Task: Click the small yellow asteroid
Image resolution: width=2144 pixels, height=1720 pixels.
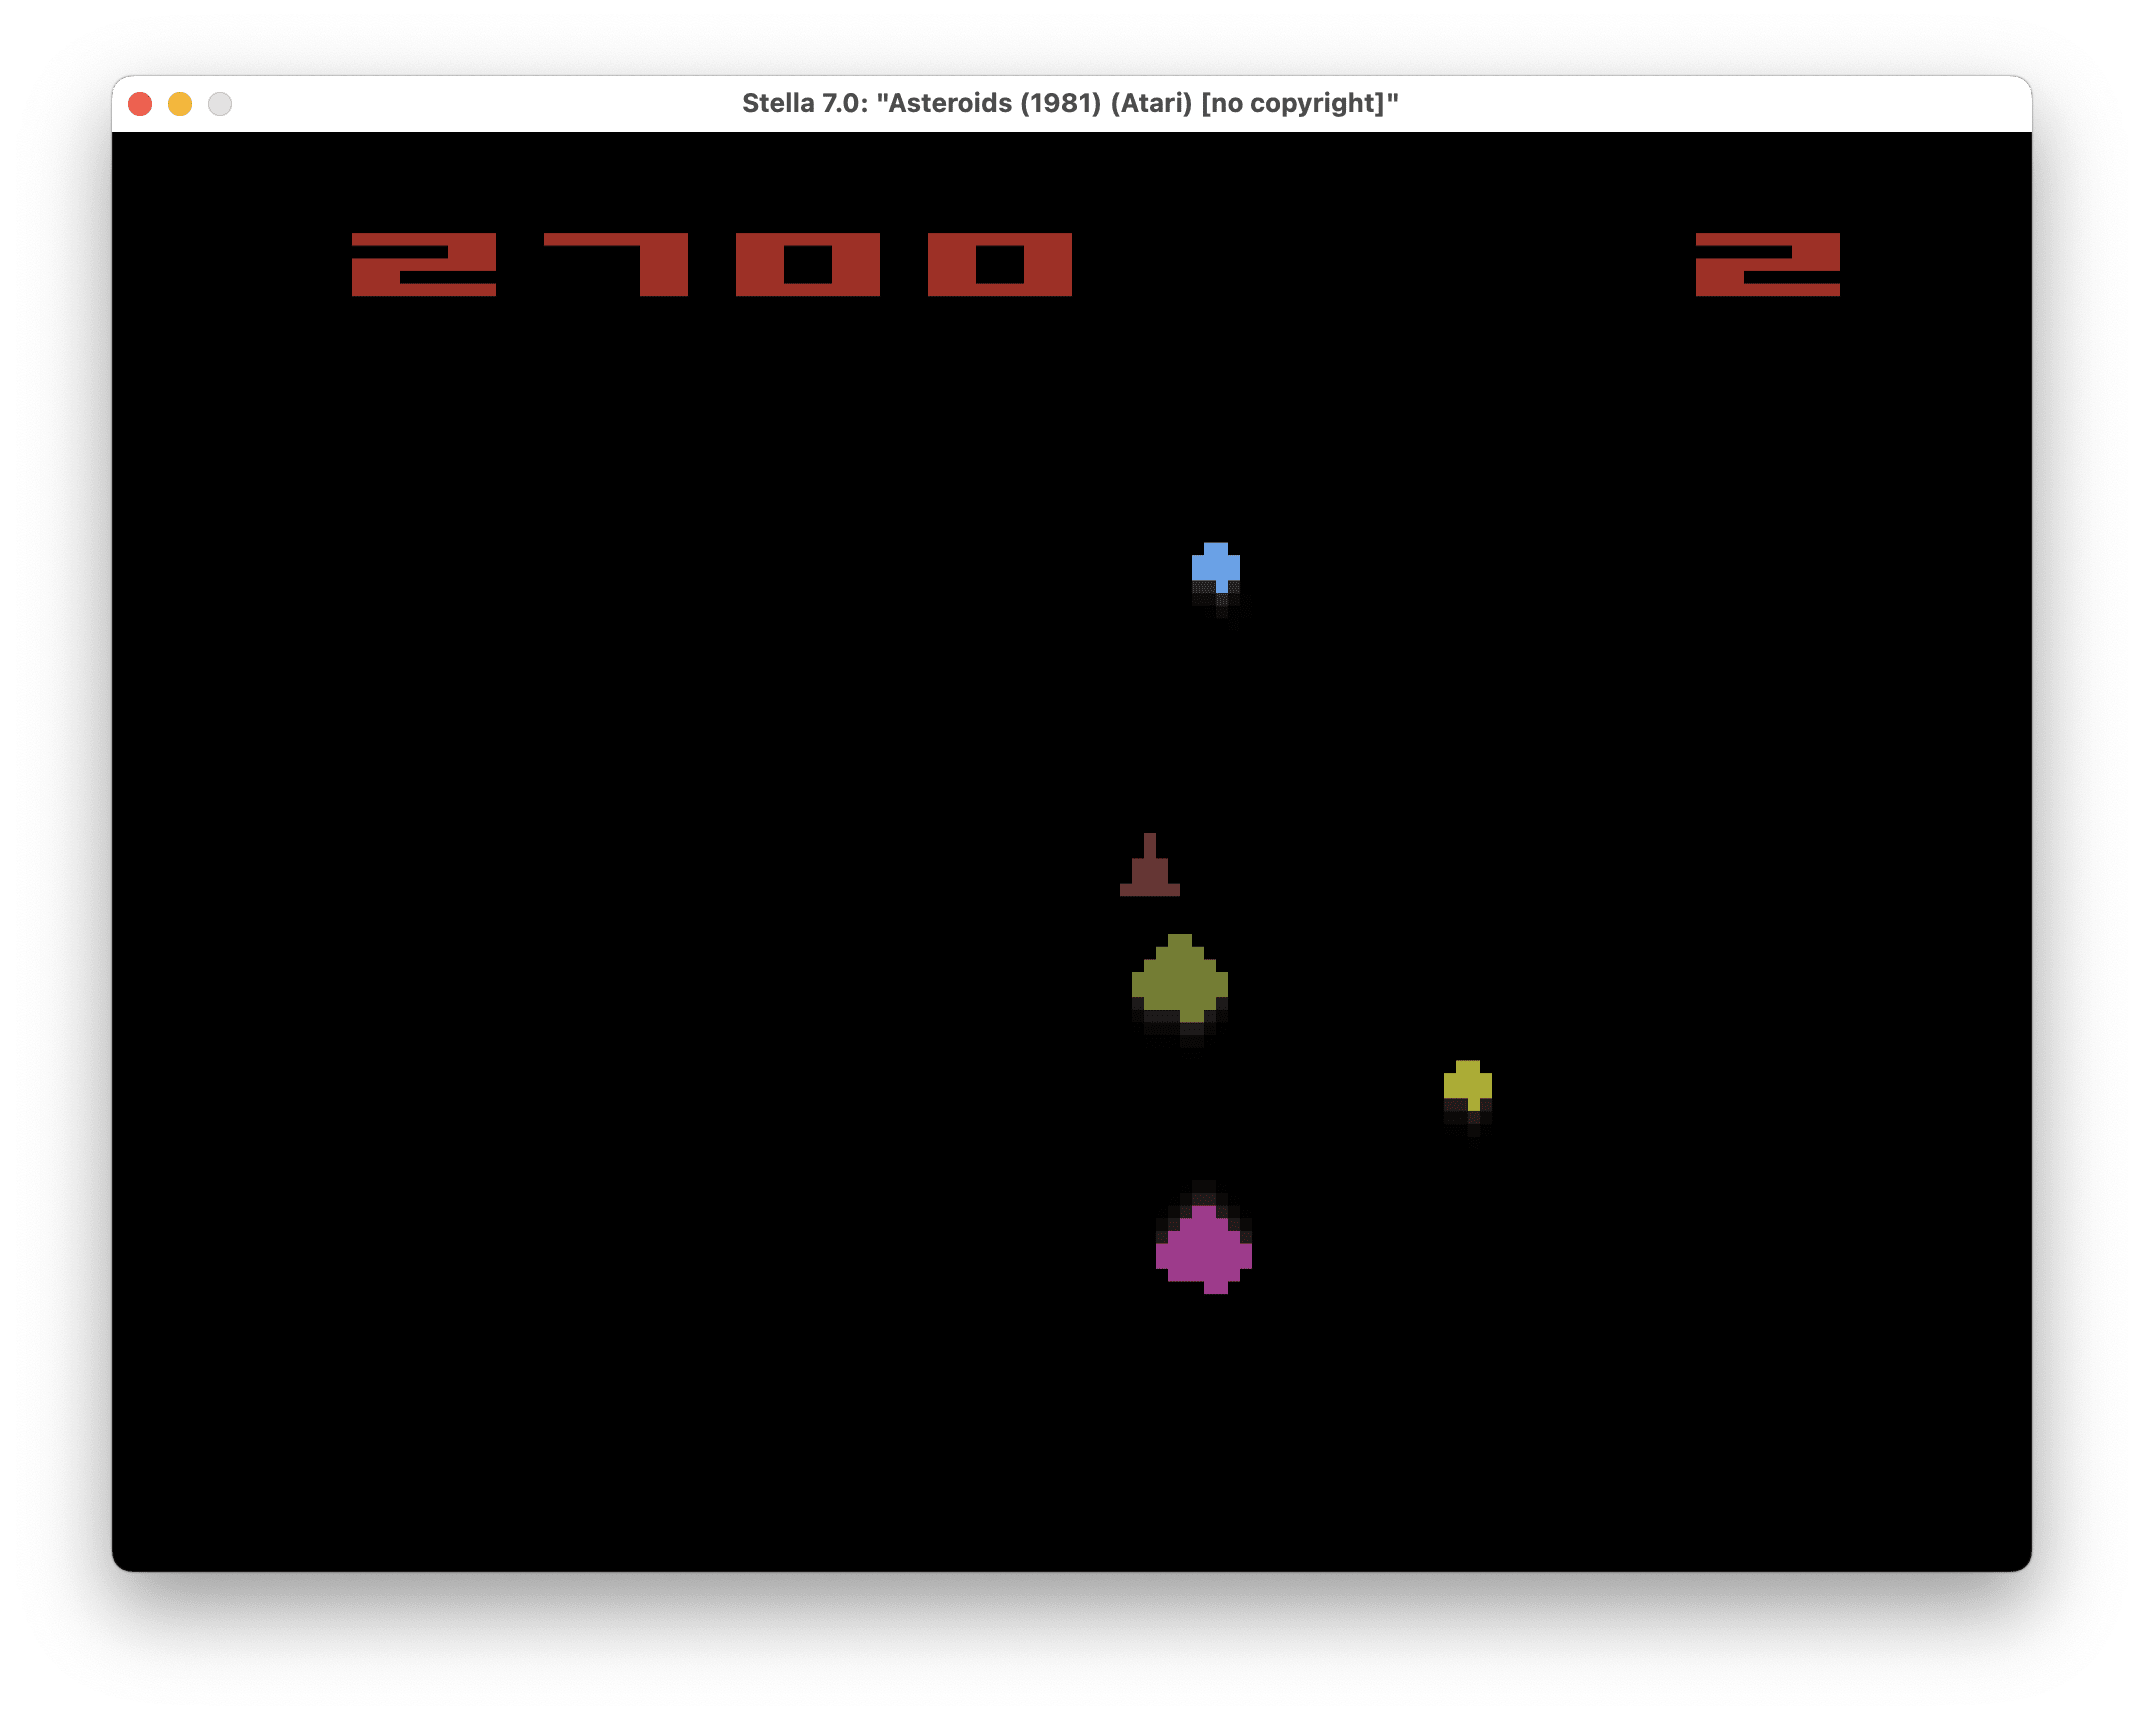Action: pos(1467,1084)
